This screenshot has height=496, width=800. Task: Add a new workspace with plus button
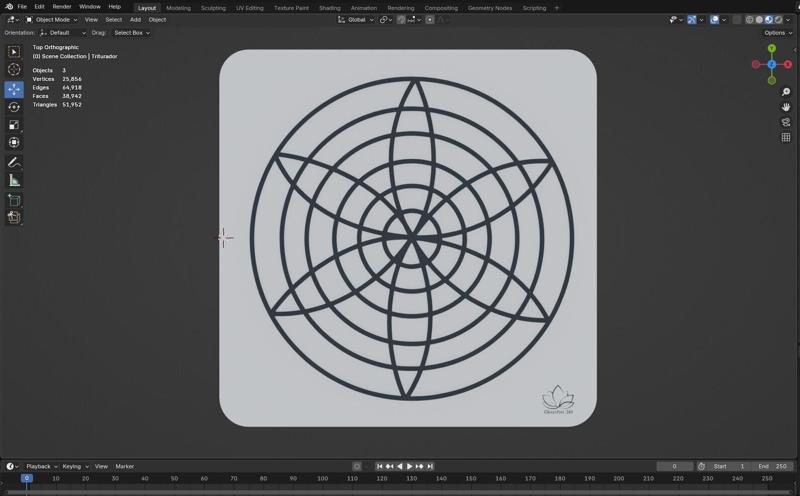tap(557, 8)
